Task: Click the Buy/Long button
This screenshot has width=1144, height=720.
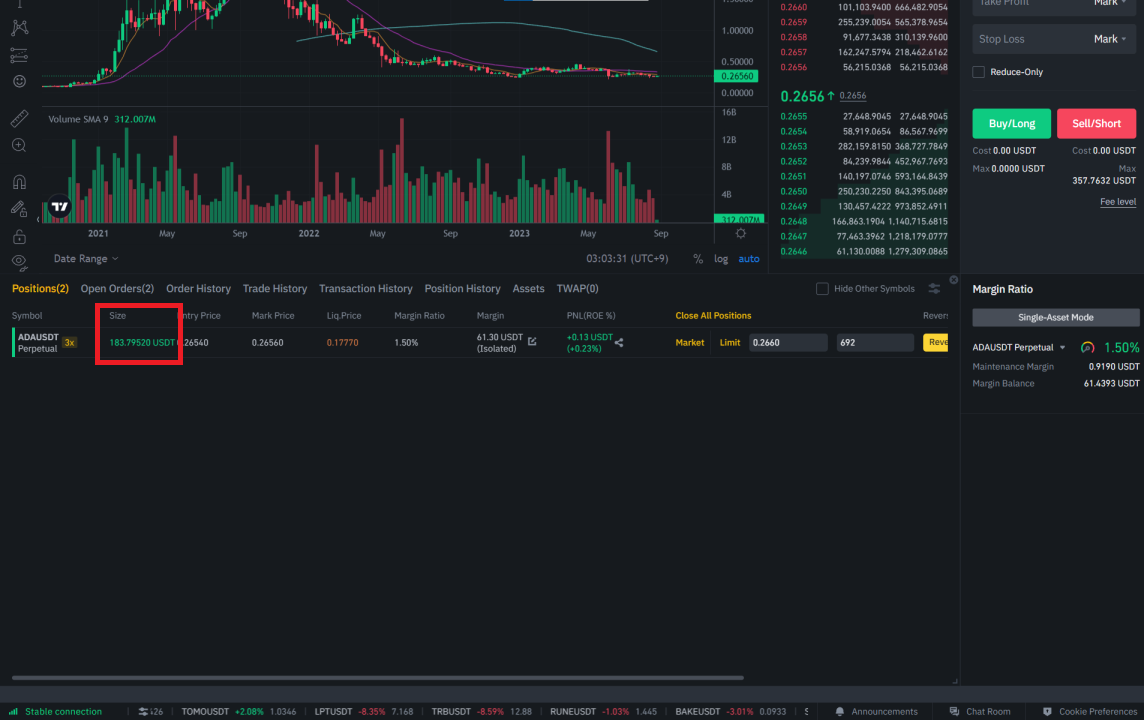Action: (1011, 123)
